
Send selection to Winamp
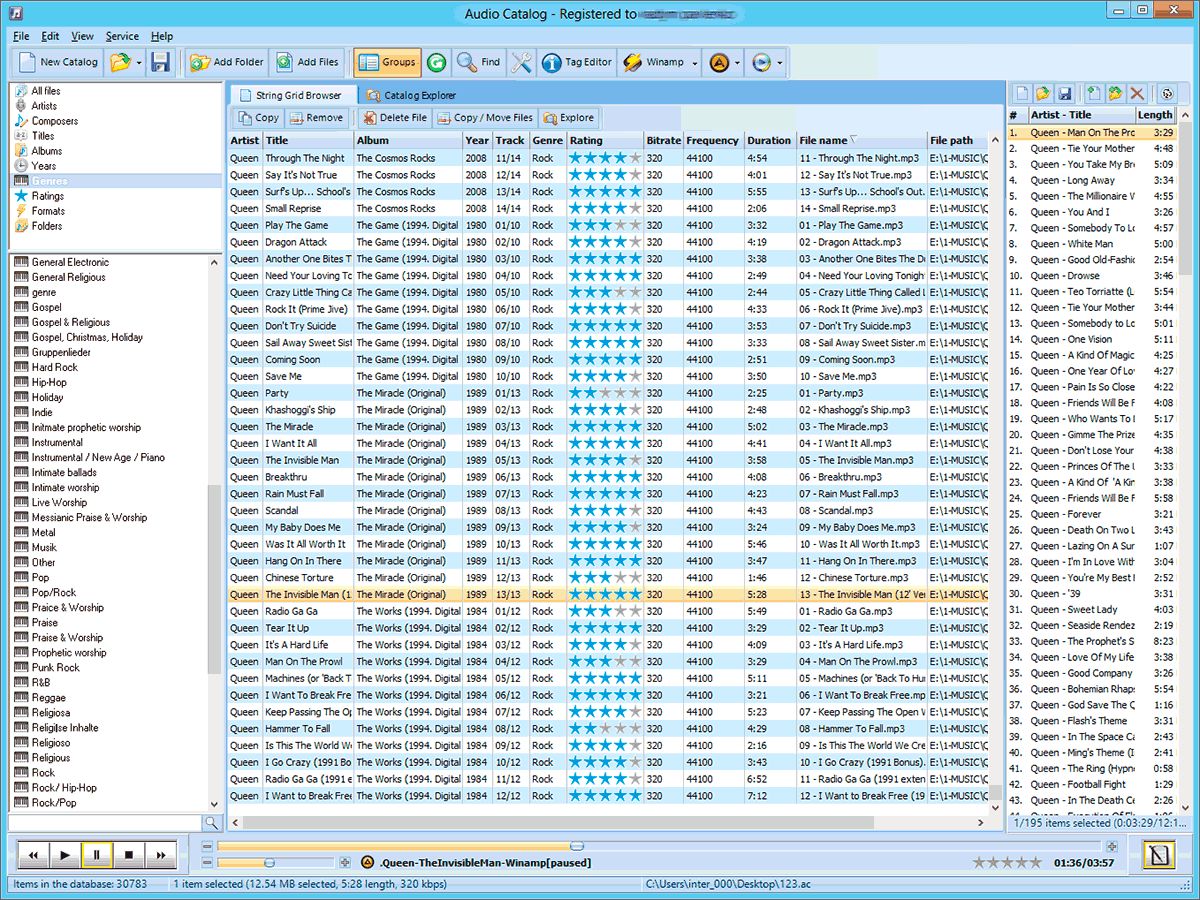tap(653, 62)
